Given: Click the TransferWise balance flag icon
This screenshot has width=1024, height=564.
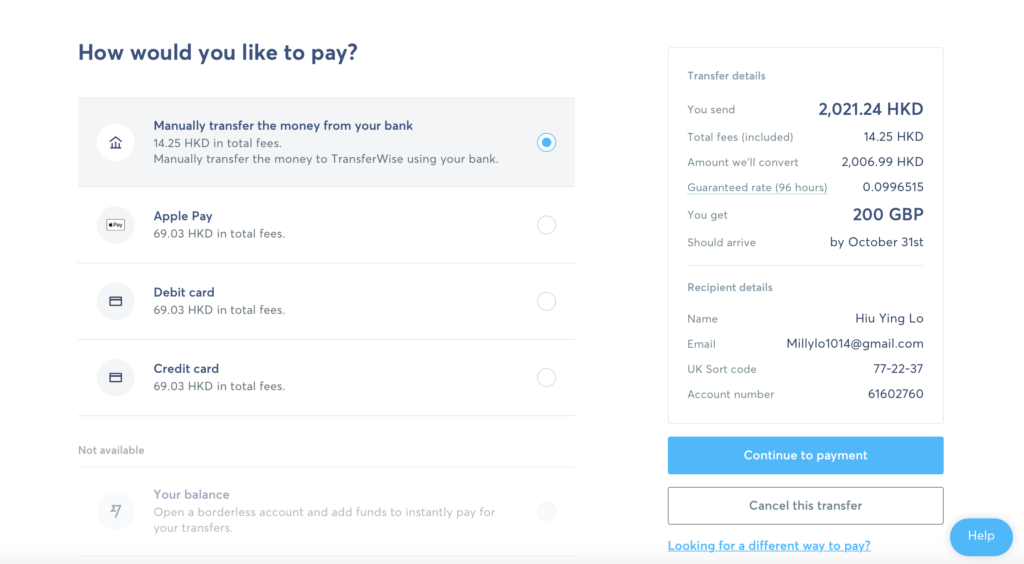Looking at the screenshot, I should pos(116,510).
